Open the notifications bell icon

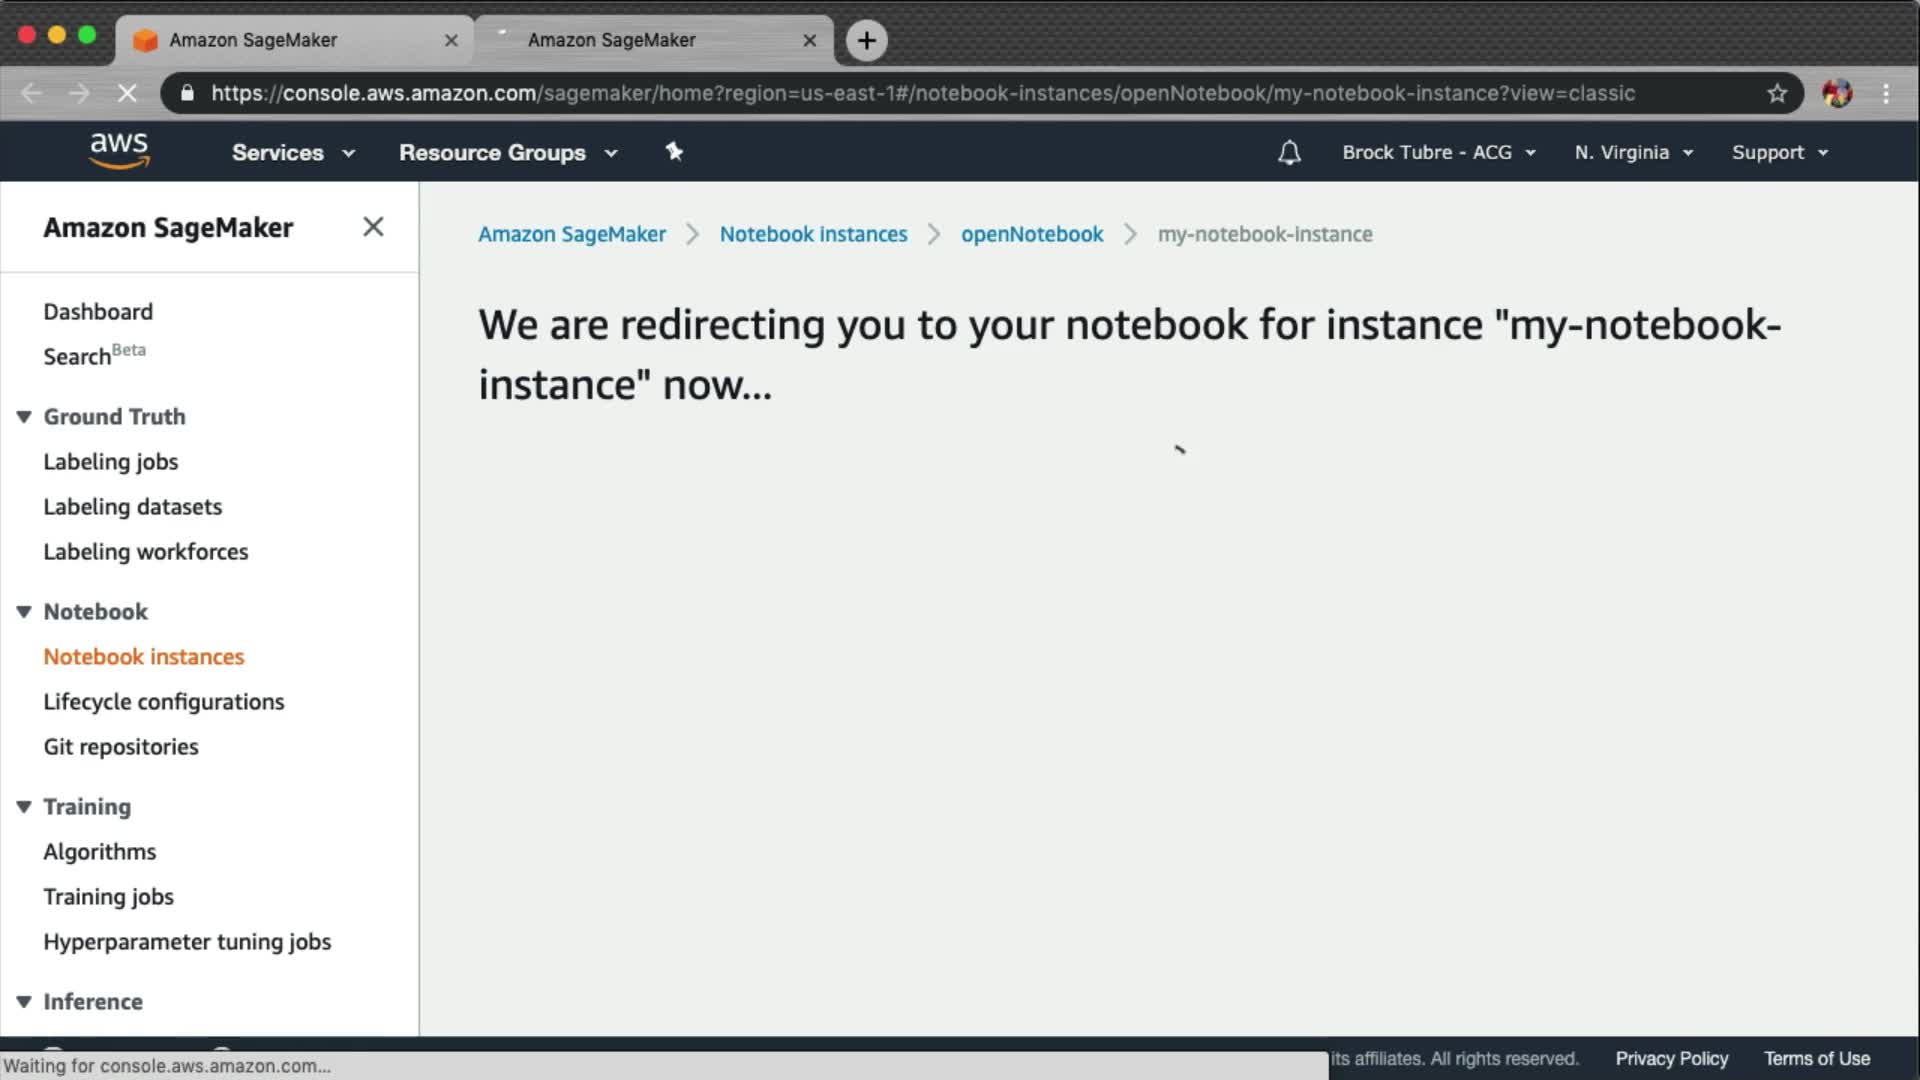[x=1289, y=152]
